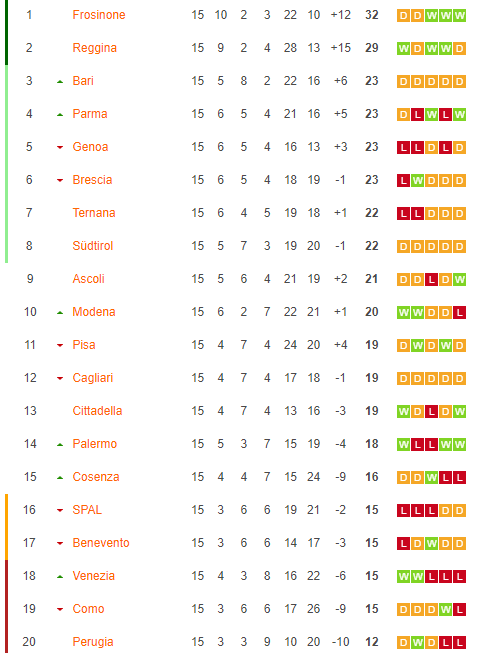Click Frosinone's 32 points value
Screen dimensions: 477x653
coord(372,15)
